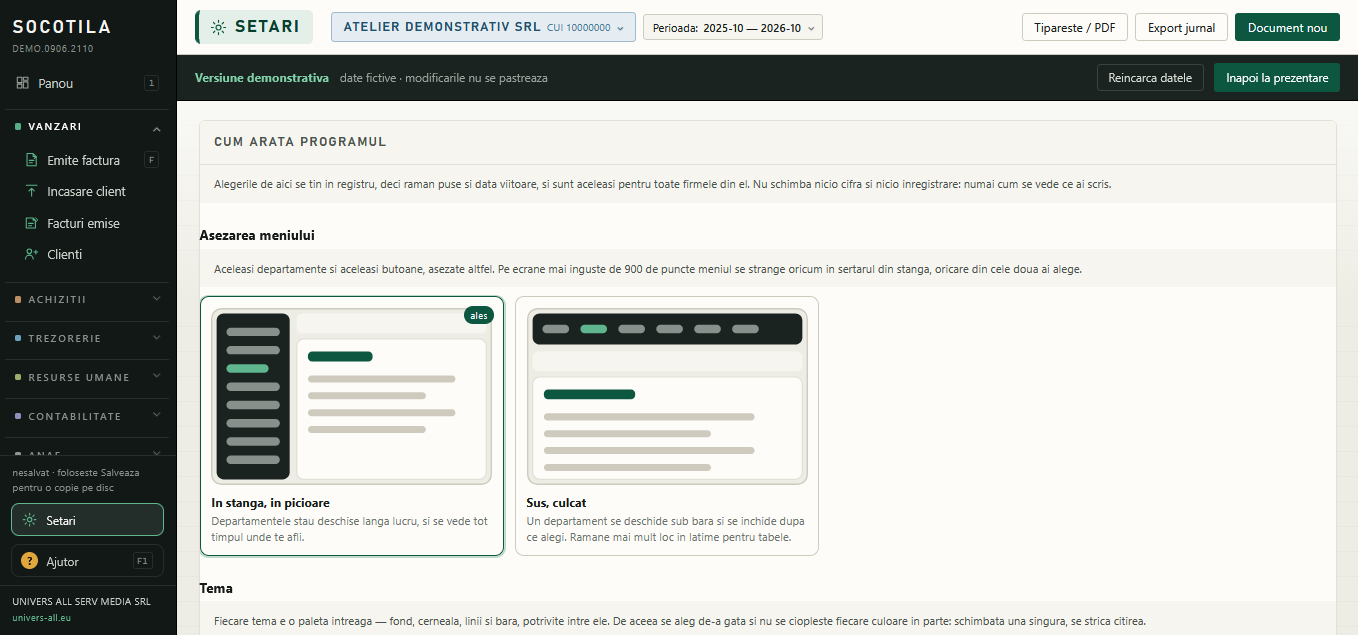Open the Perioada date range dropdown

tap(733, 28)
